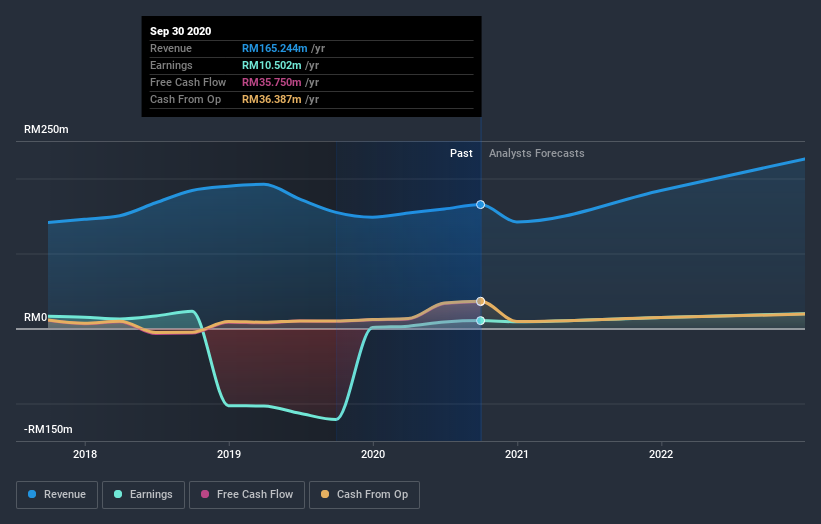Click the RM0 y-axis label

pos(36,317)
